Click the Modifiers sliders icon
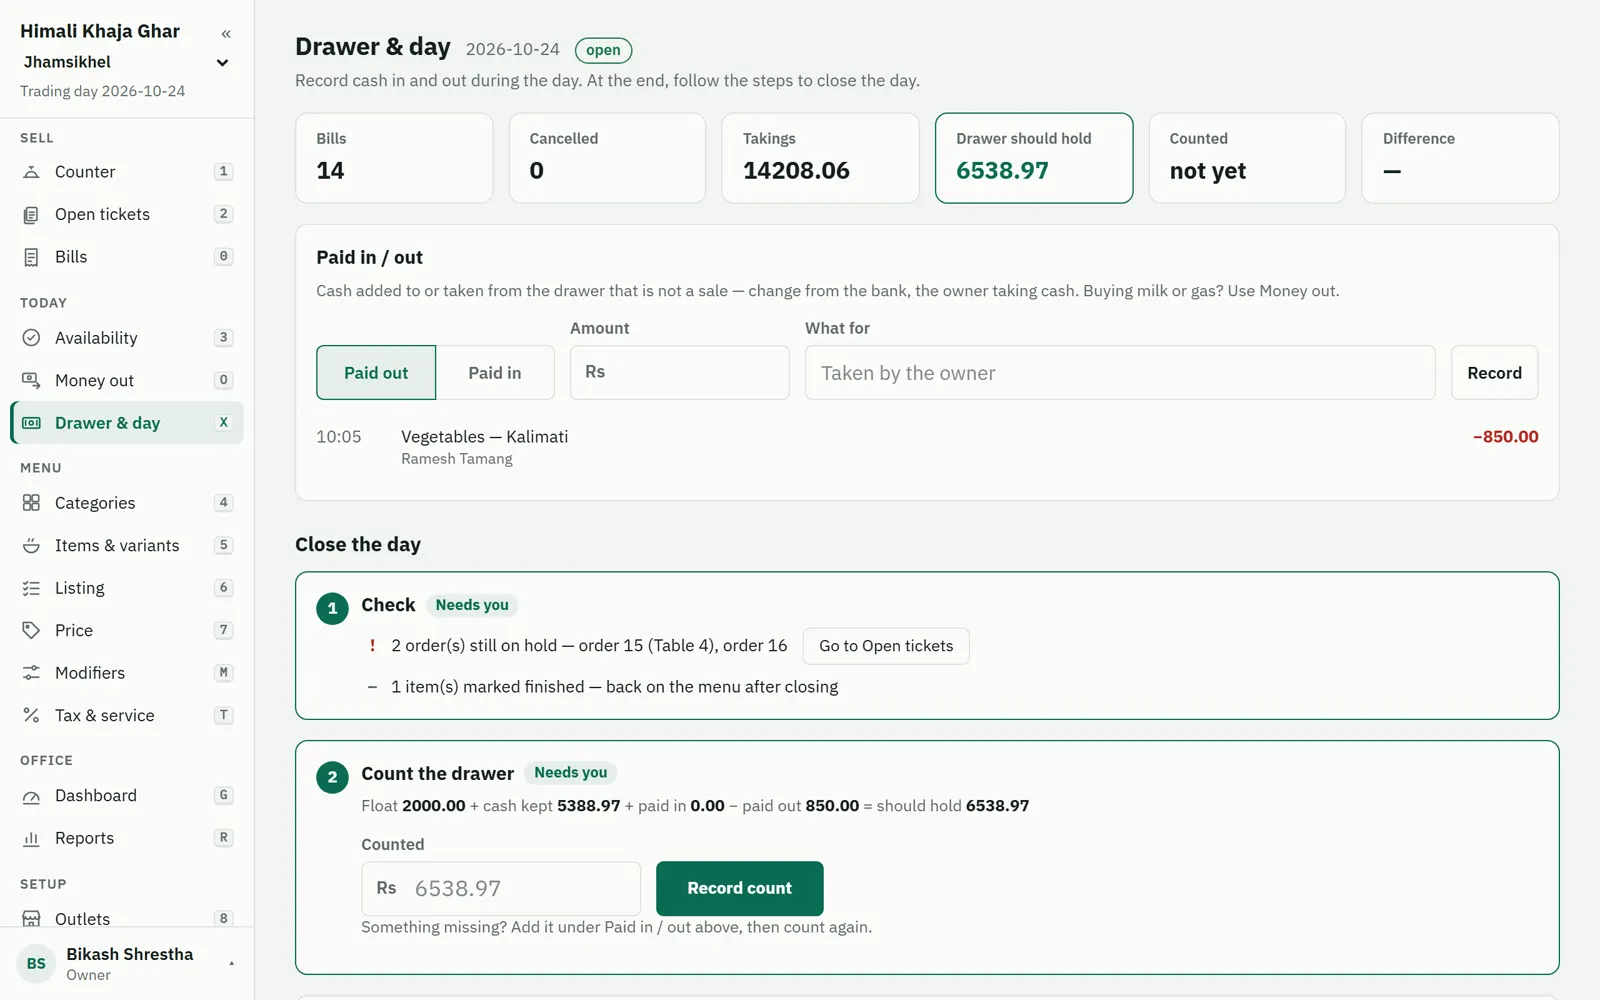Image resolution: width=1600 pixels, height=1000 pixels. (x=31, y=673)
